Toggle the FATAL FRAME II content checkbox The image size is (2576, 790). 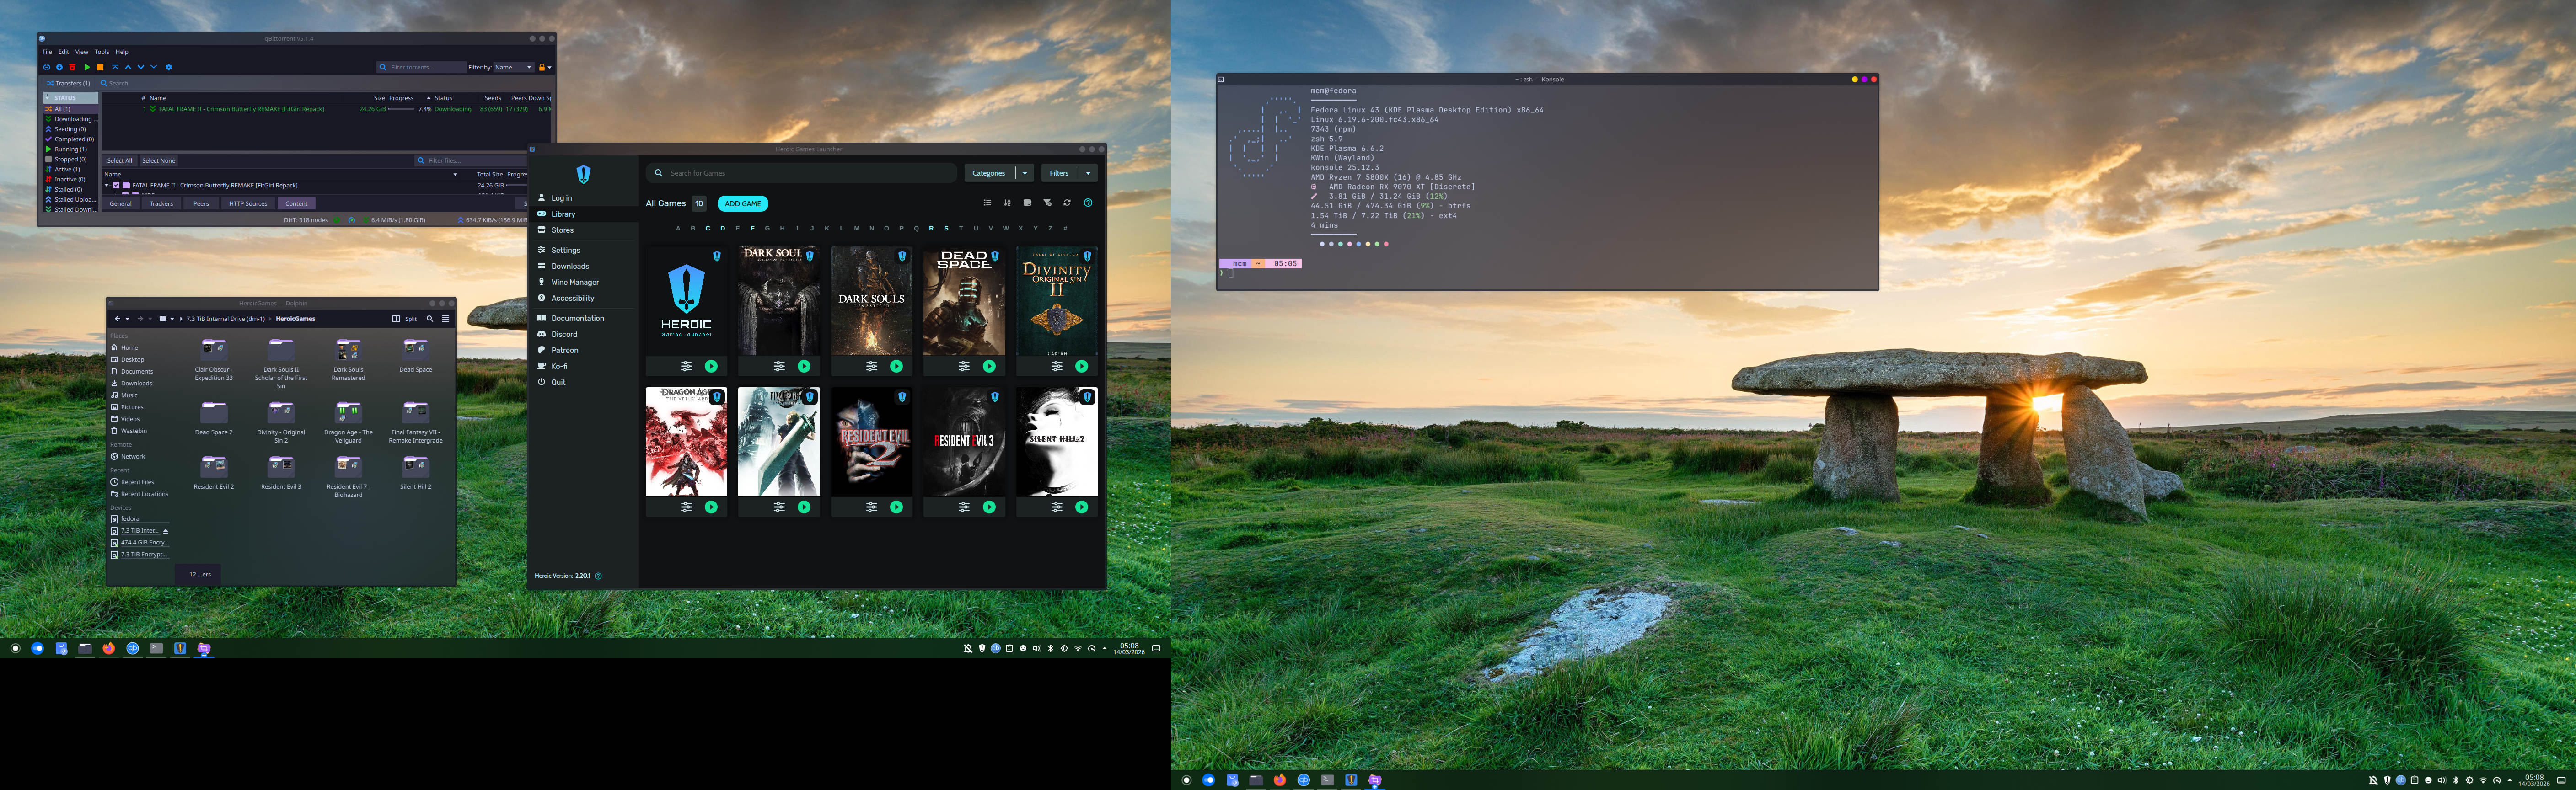116,185
